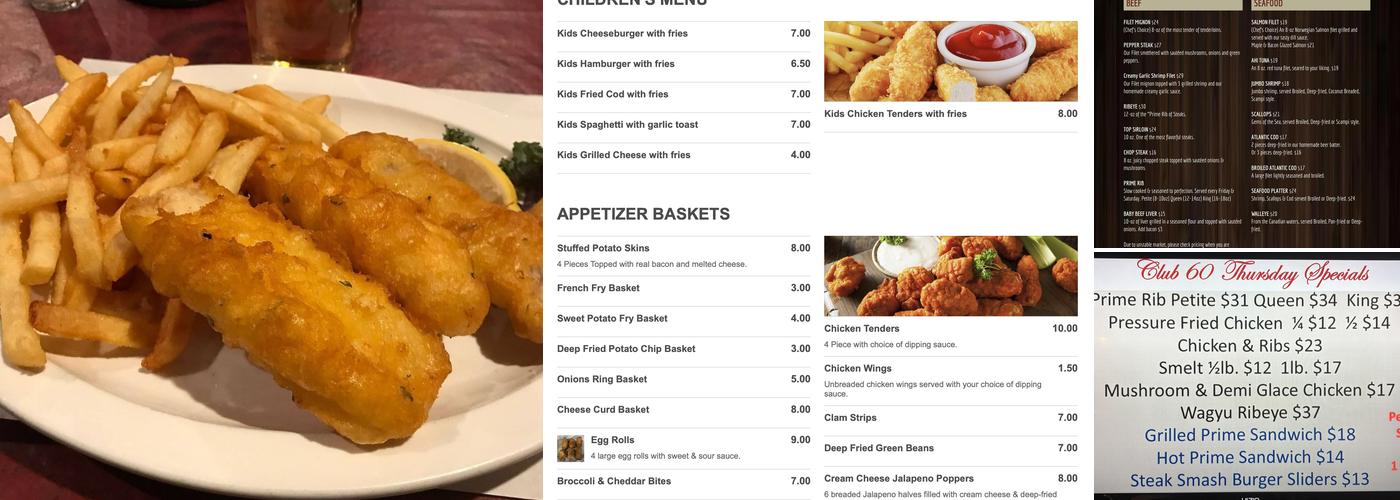Open the Kids Chicken Tenders image
This screenshot has height=500, width=1400.
coord(950,61)
